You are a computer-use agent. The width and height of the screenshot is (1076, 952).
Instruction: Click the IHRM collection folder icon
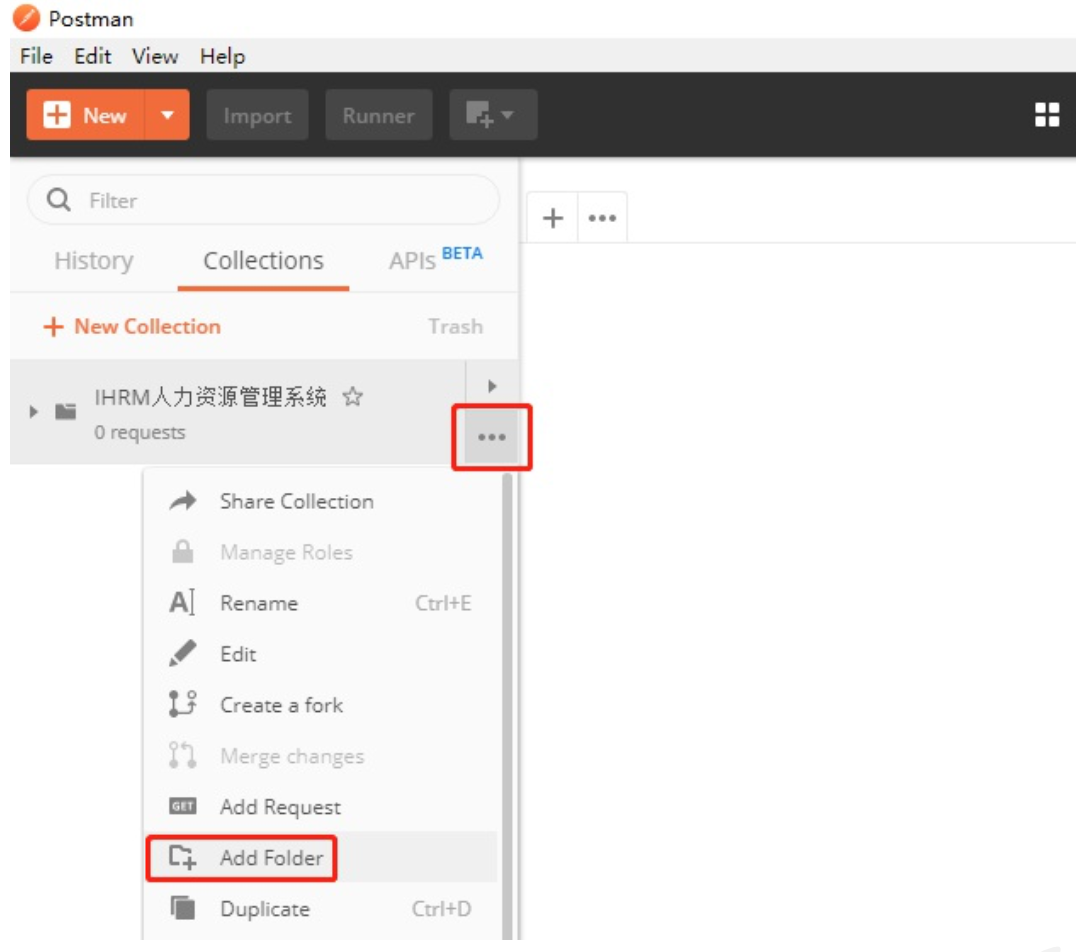(65, 411)
